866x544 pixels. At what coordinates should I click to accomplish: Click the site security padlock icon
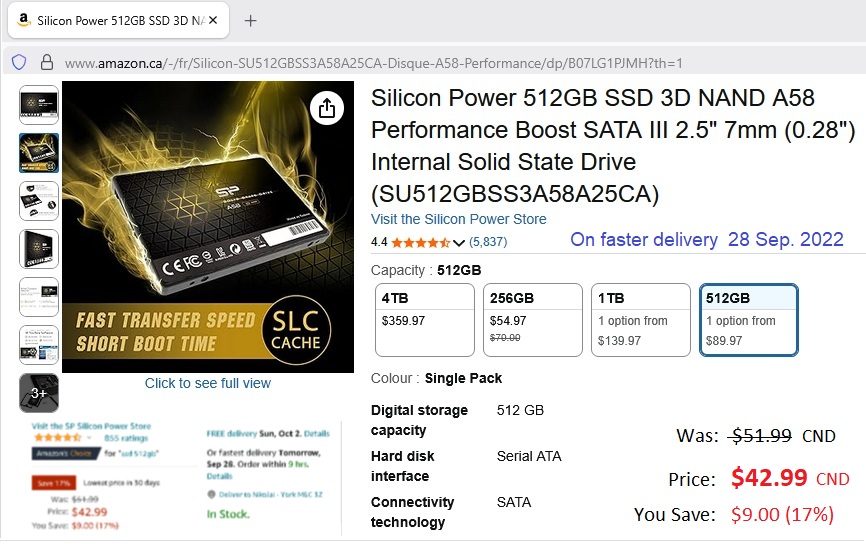tap(46, 62)
